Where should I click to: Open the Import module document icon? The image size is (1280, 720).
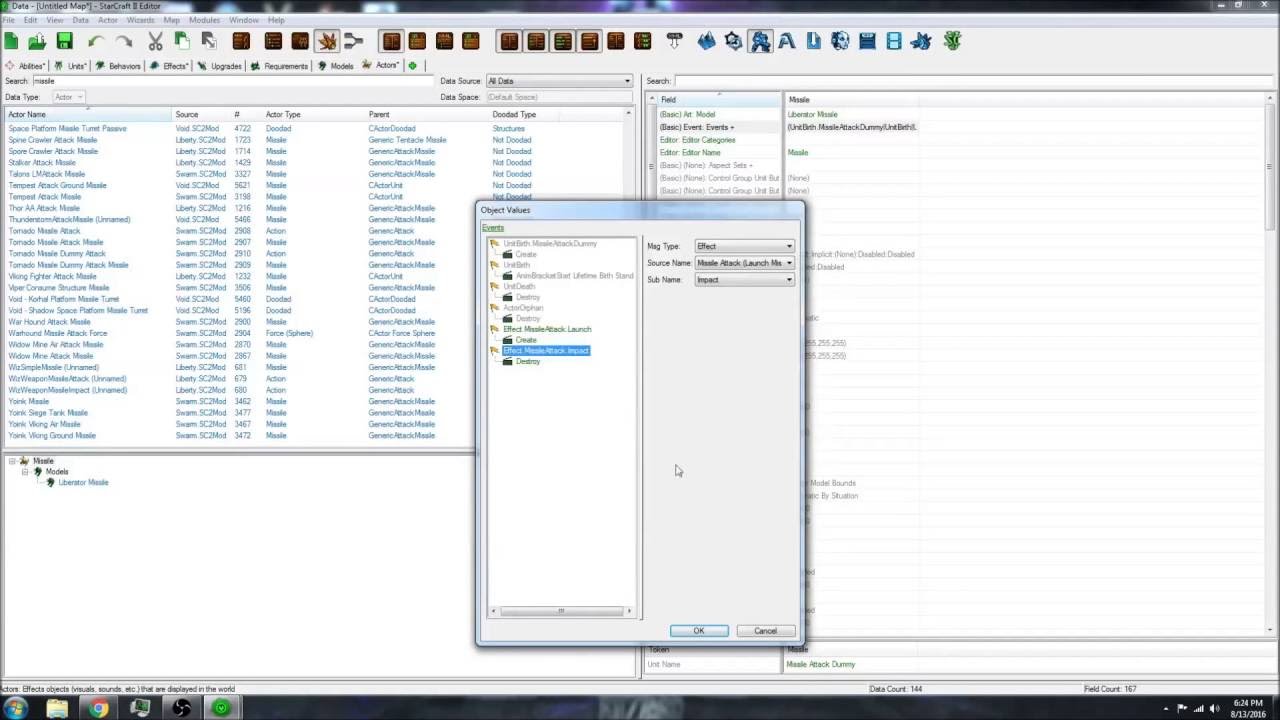click(814, 41)
